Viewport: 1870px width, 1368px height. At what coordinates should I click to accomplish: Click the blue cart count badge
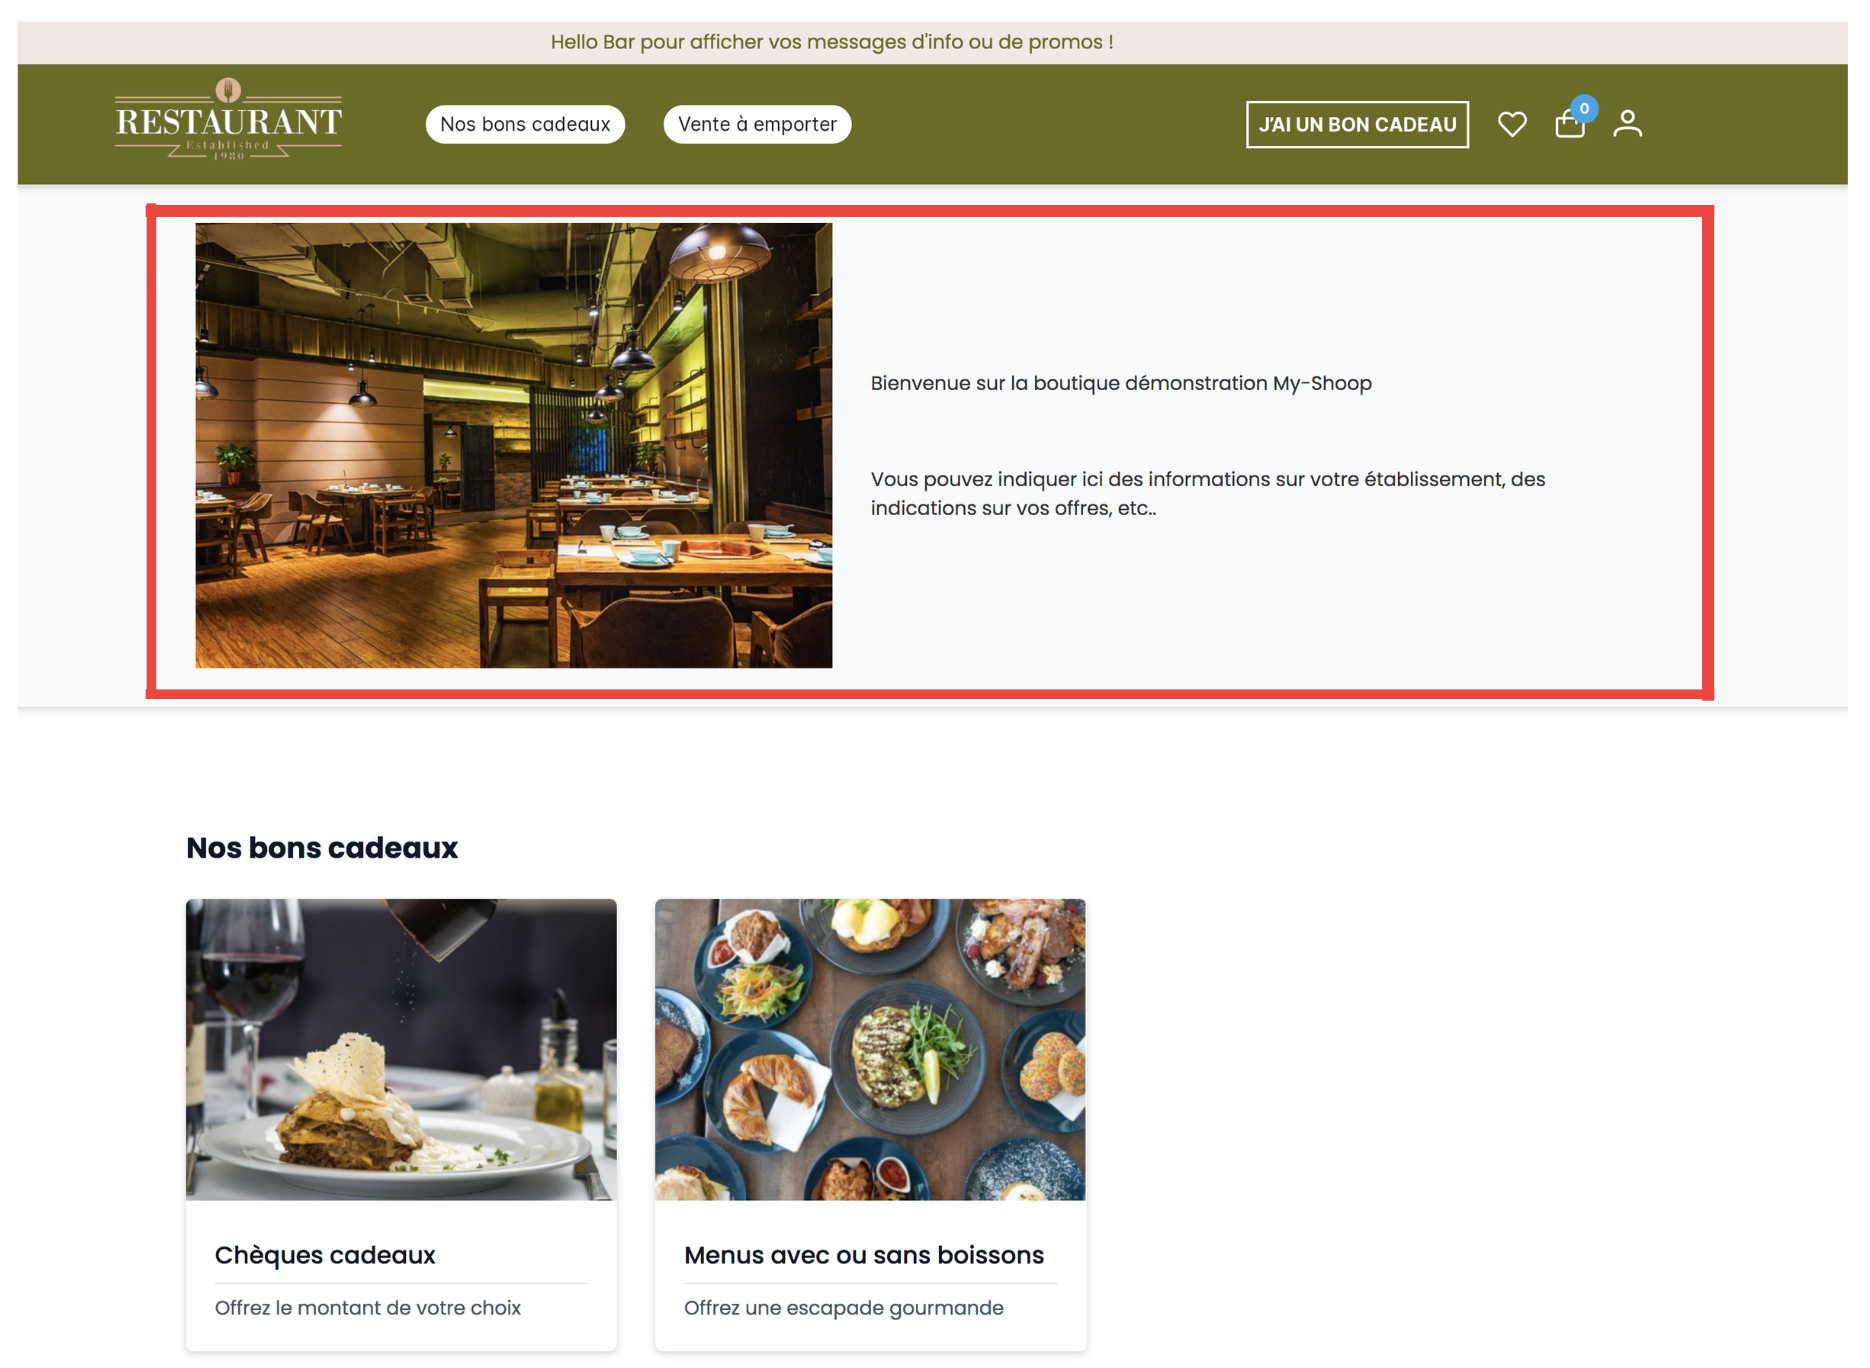1584,108
